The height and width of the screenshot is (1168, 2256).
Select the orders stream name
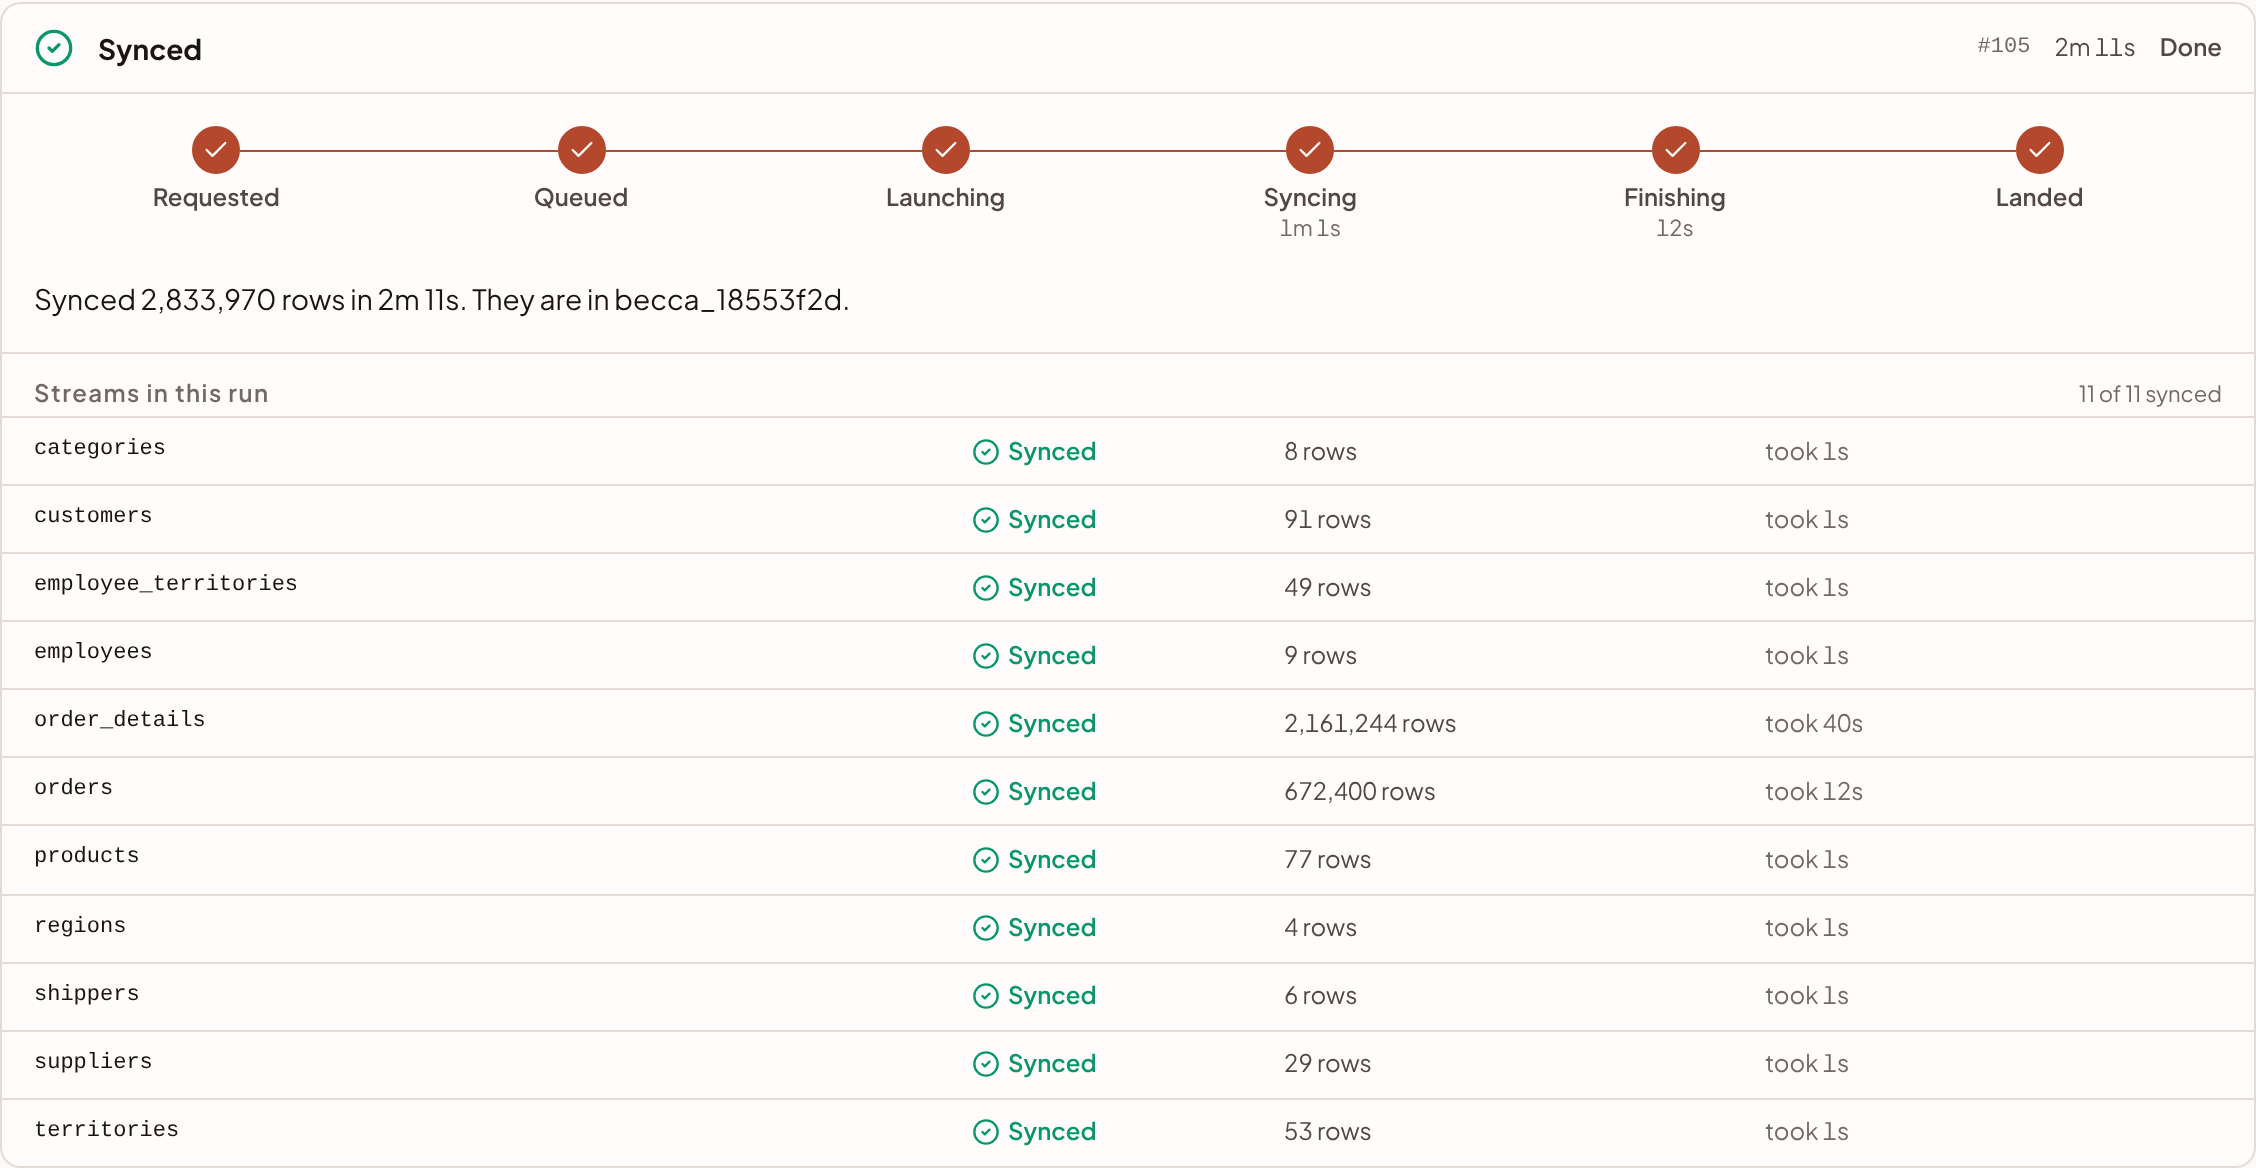pyautogui.click(x=74, y=788)
